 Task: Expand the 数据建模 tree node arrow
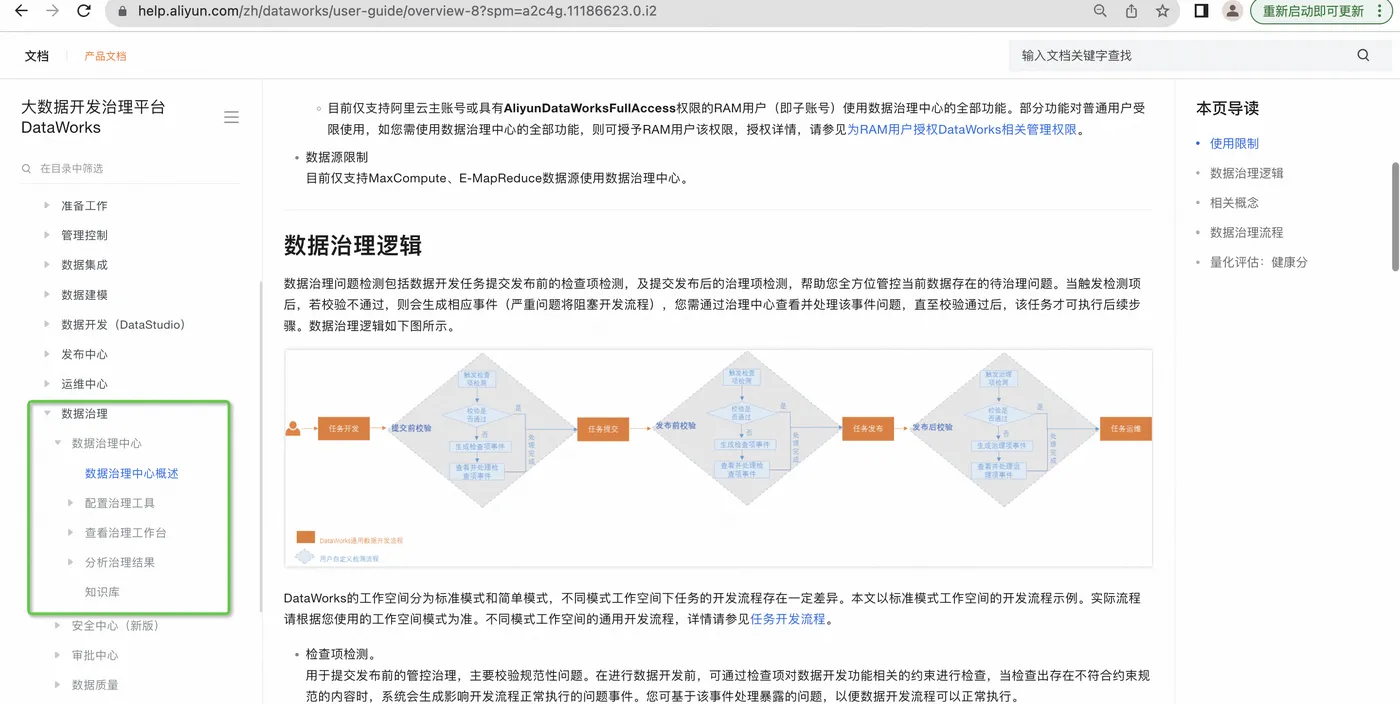(x=47, y=294)
